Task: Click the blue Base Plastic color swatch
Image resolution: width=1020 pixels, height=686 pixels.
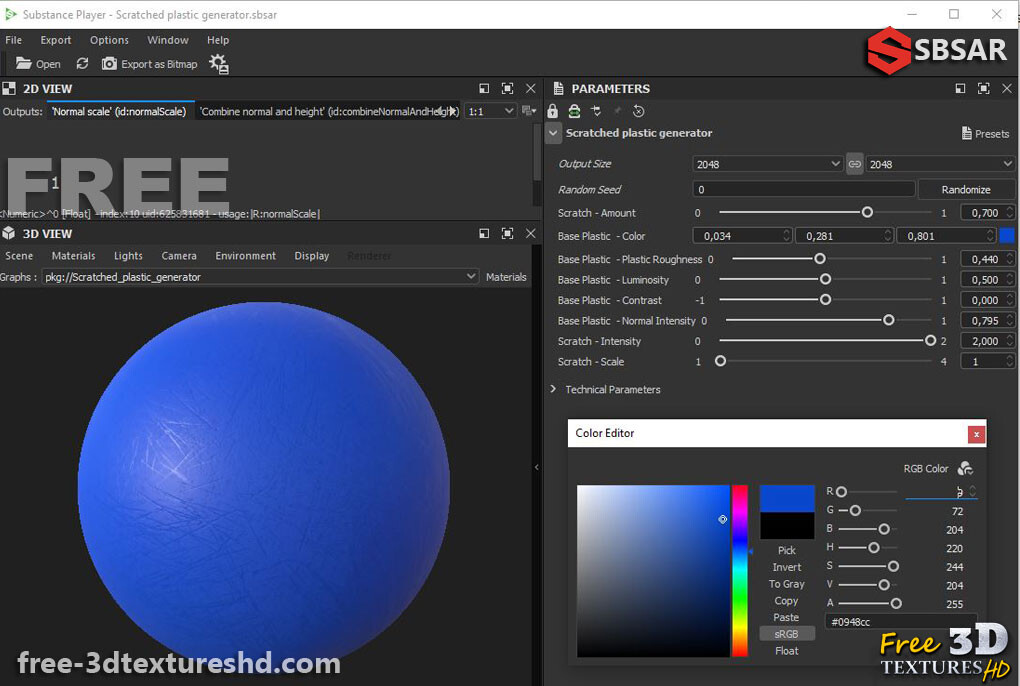Action: tap(1007, 235)
